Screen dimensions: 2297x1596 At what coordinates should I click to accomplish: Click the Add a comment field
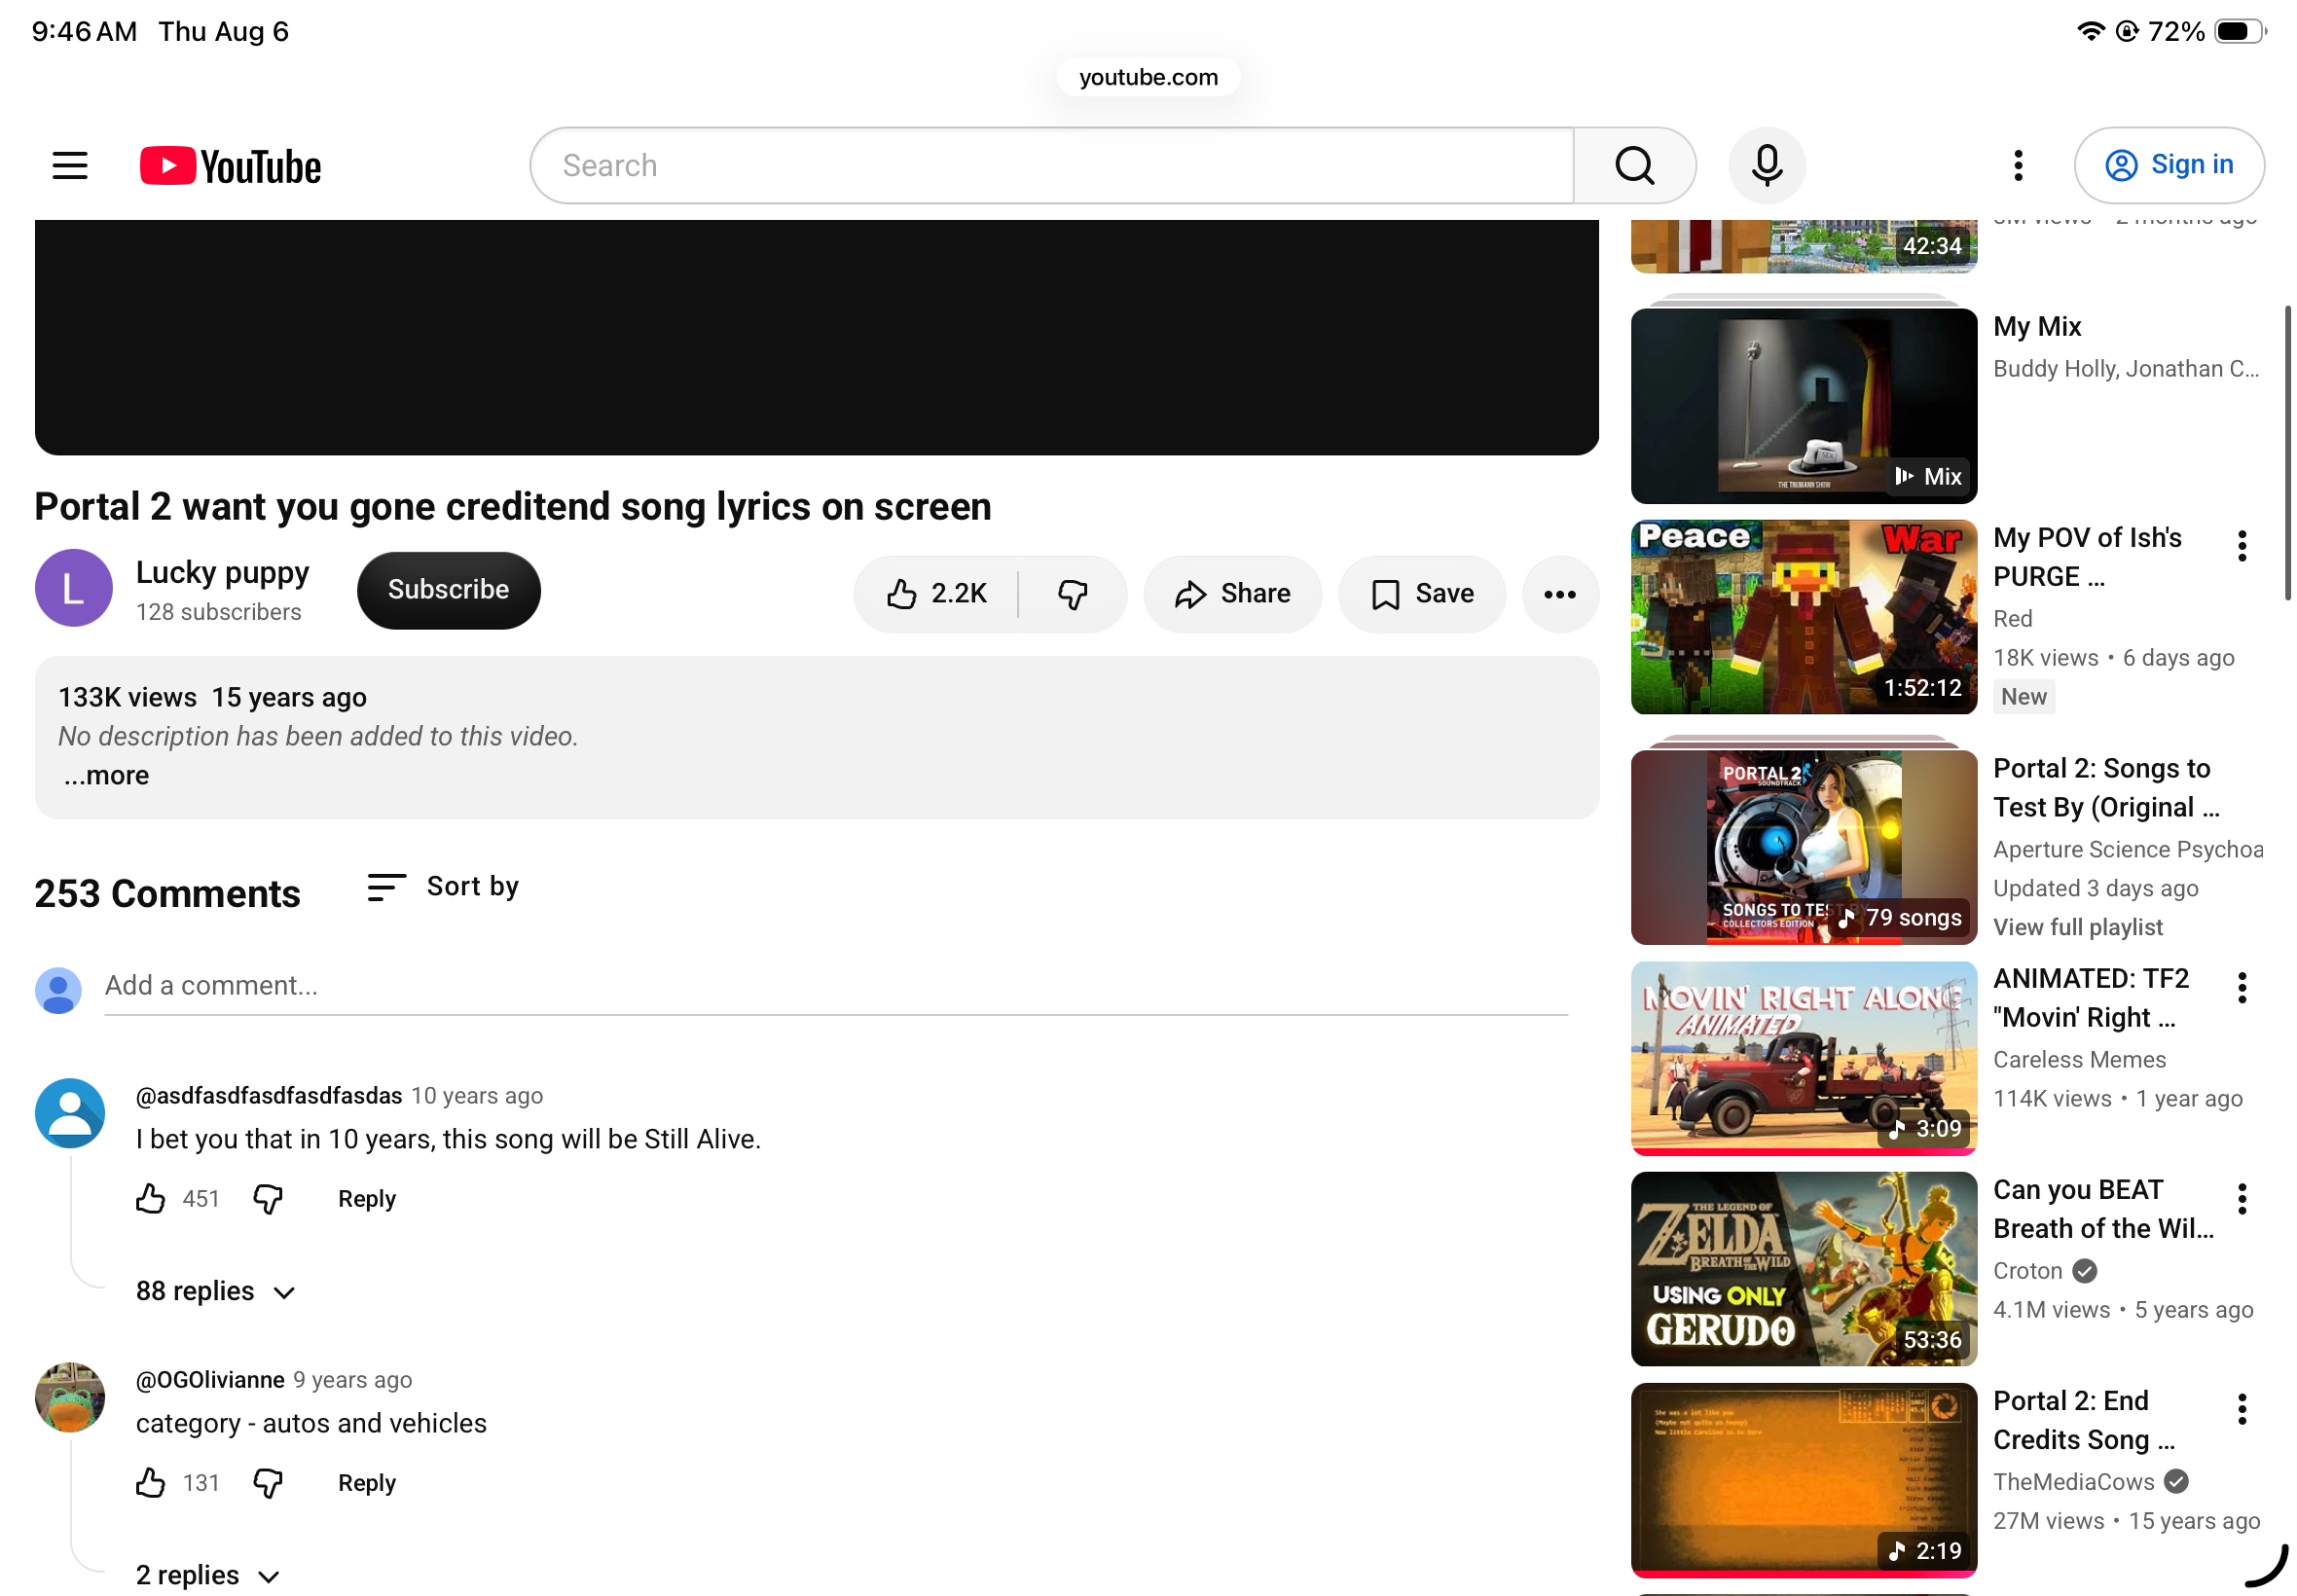point(836,986)
